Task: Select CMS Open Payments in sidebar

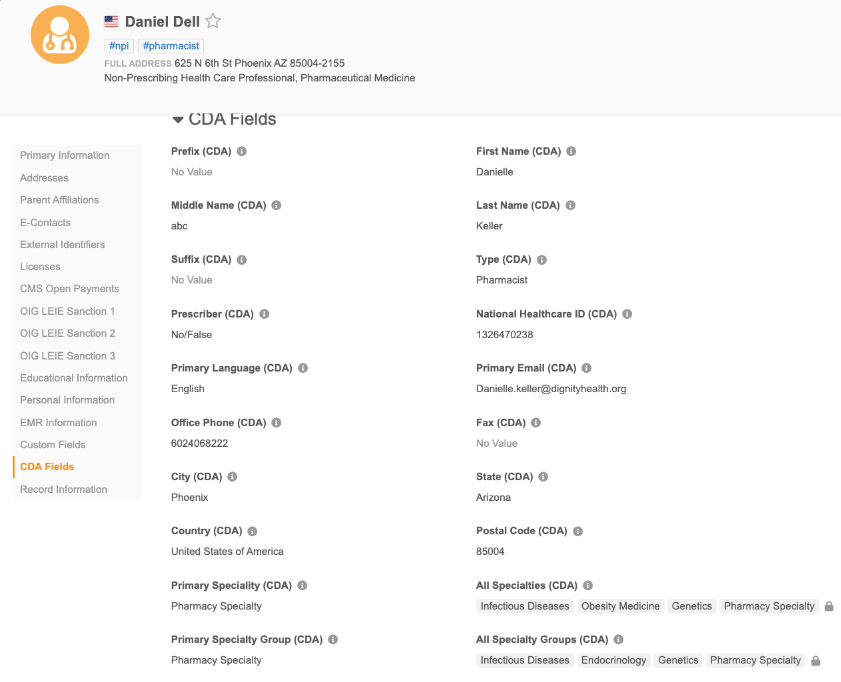Action: coord(69,289)
